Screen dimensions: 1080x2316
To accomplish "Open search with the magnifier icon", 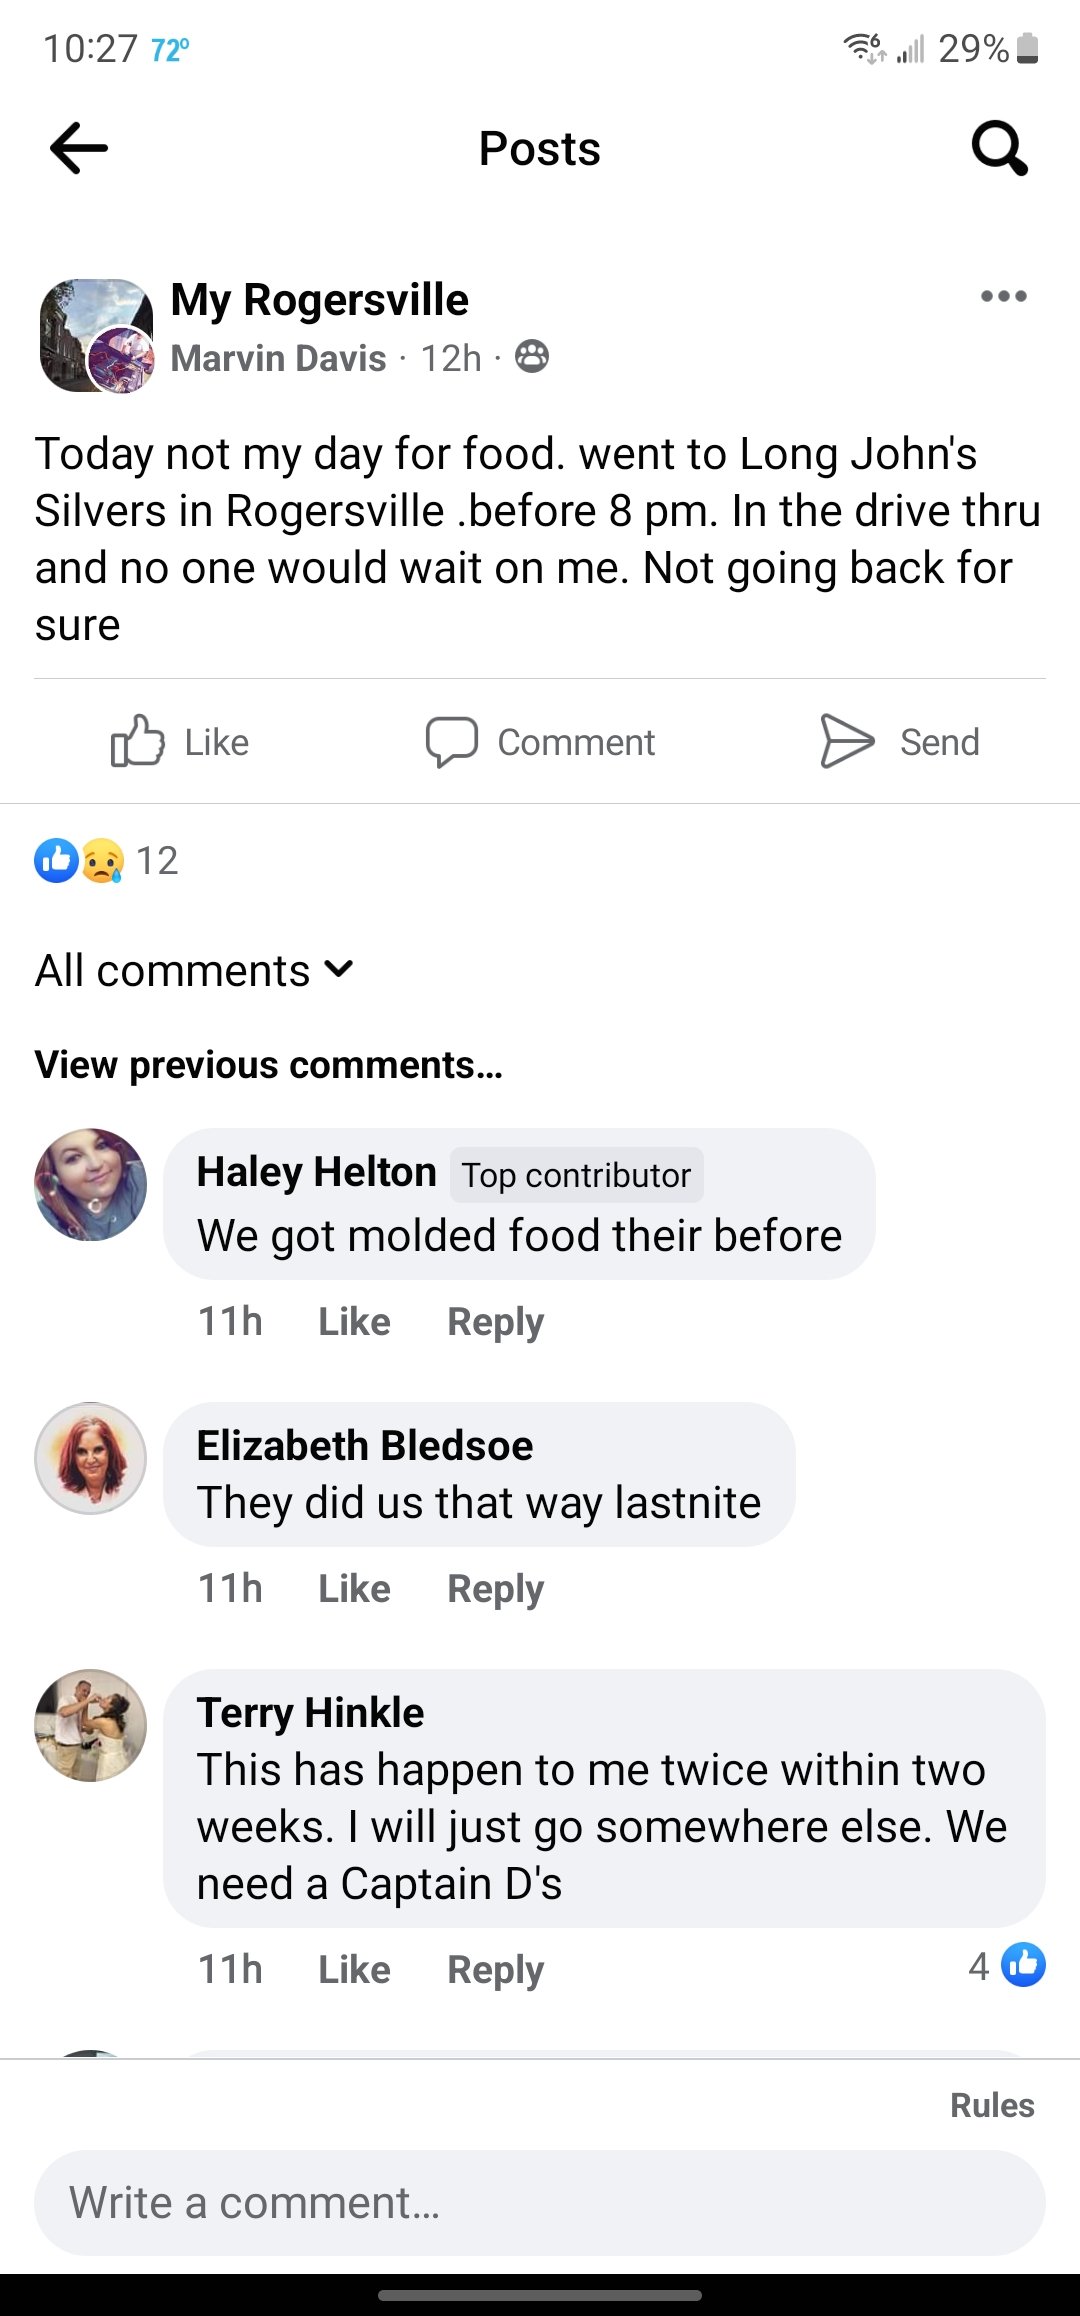I will pos(999,148).
